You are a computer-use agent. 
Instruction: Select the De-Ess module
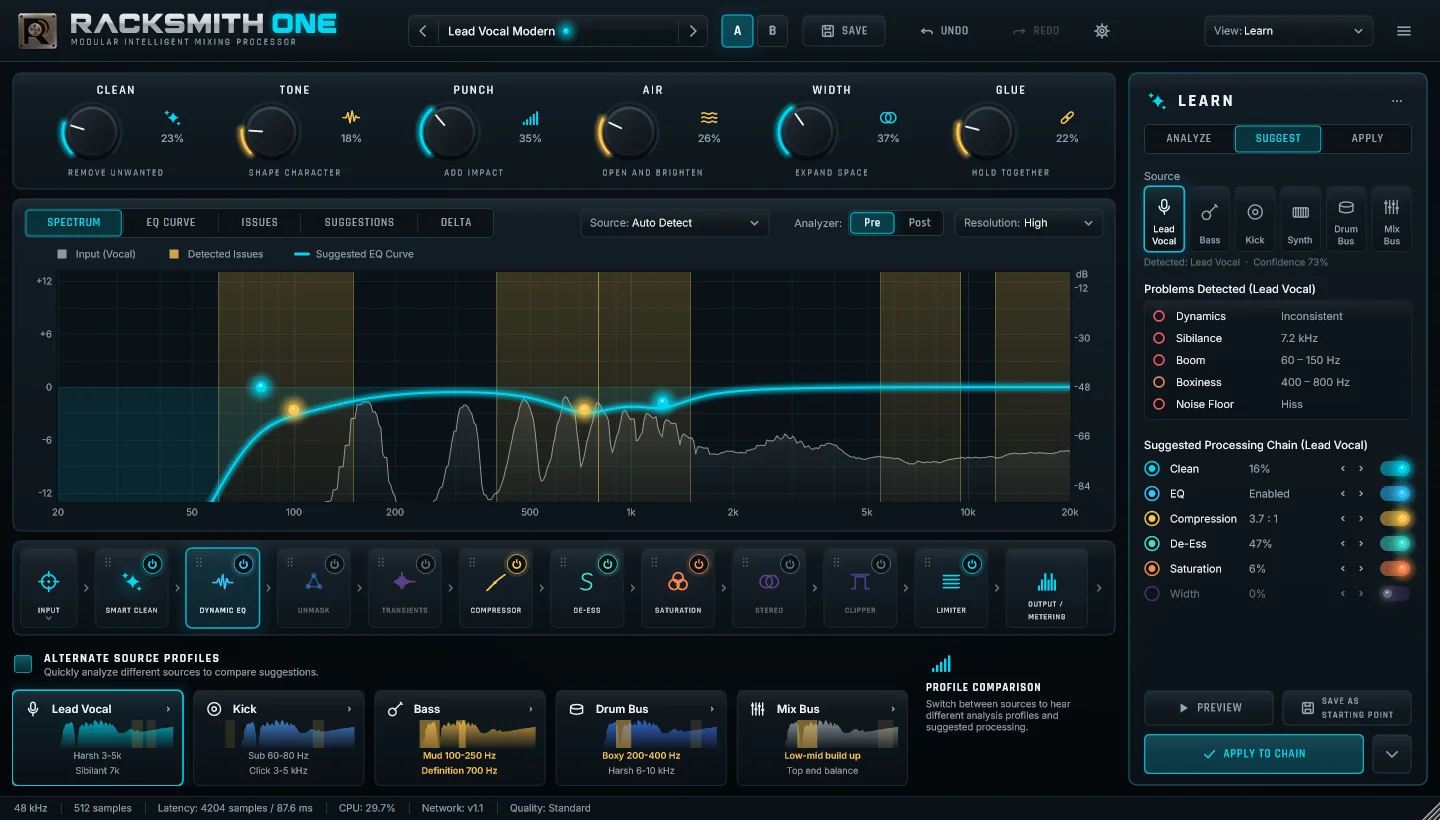[586, 588]
